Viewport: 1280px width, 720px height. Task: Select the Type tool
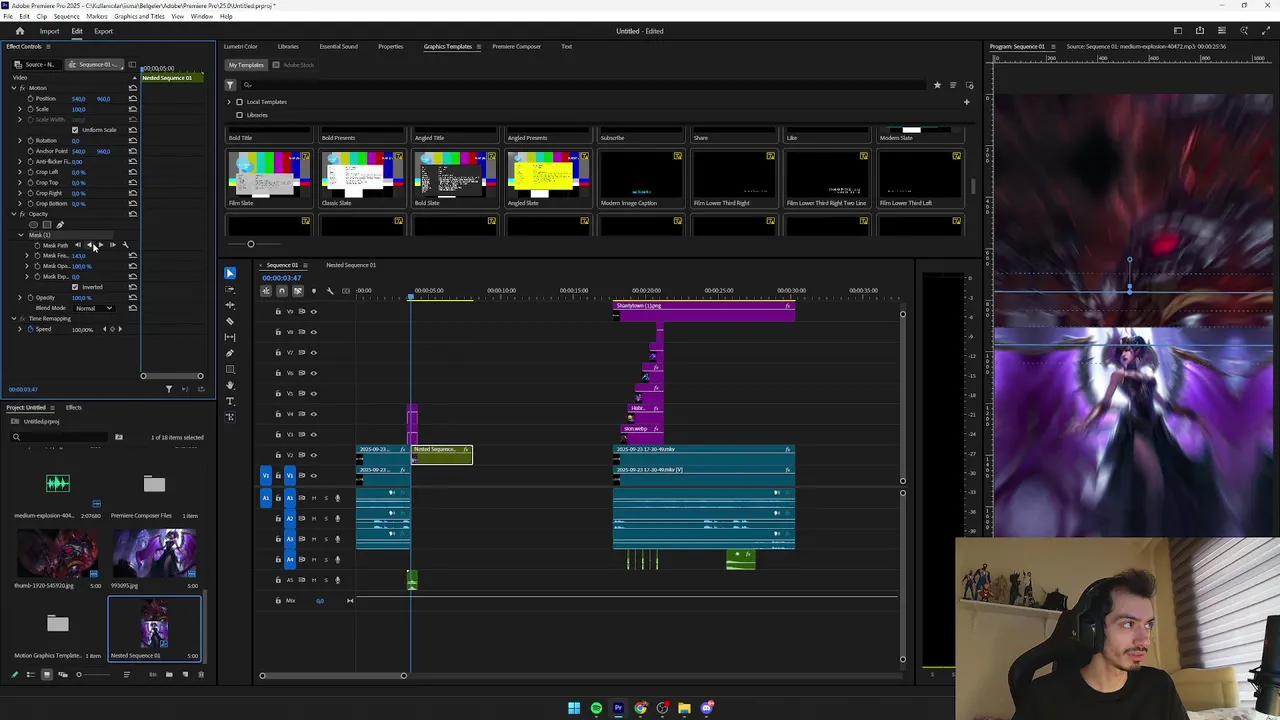tap(230, 401)
